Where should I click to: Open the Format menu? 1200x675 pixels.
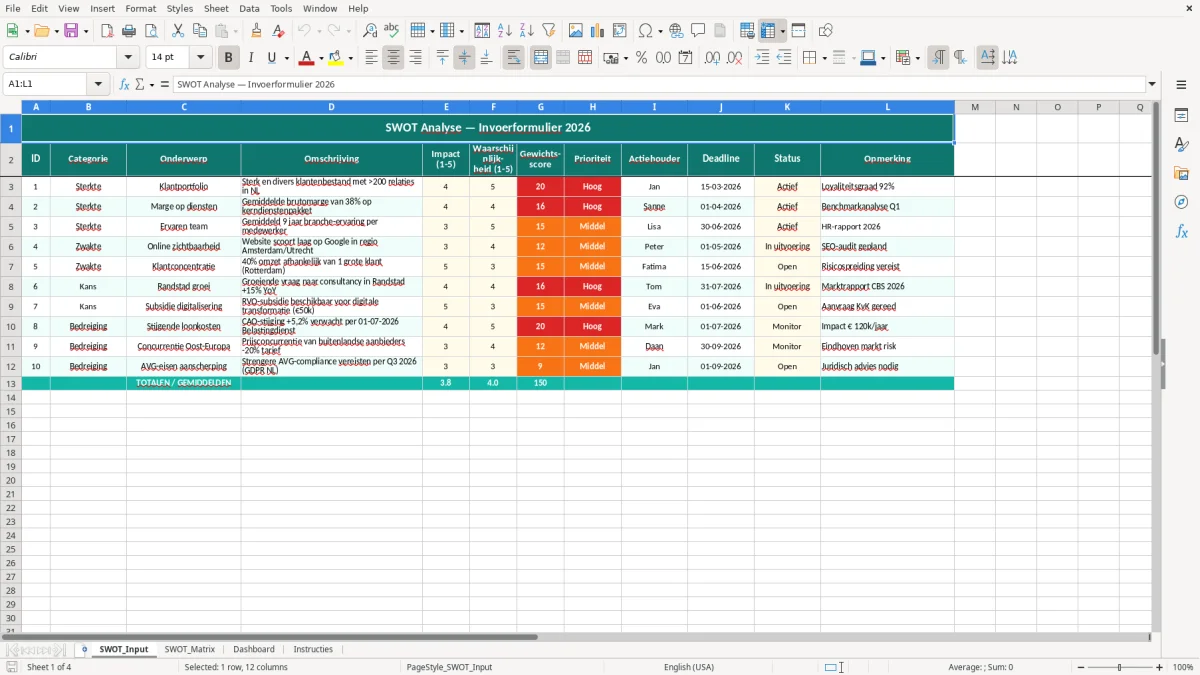point(140,8)
